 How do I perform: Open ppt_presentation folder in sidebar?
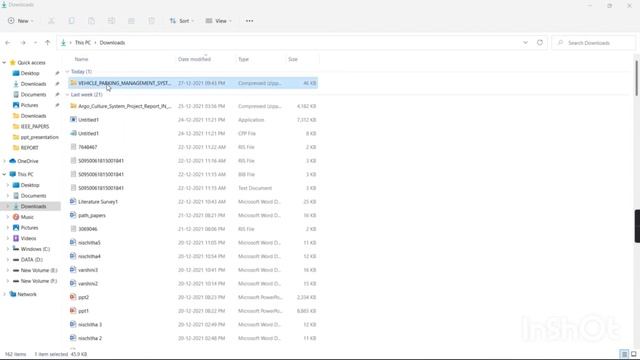(x=39, y=137)
